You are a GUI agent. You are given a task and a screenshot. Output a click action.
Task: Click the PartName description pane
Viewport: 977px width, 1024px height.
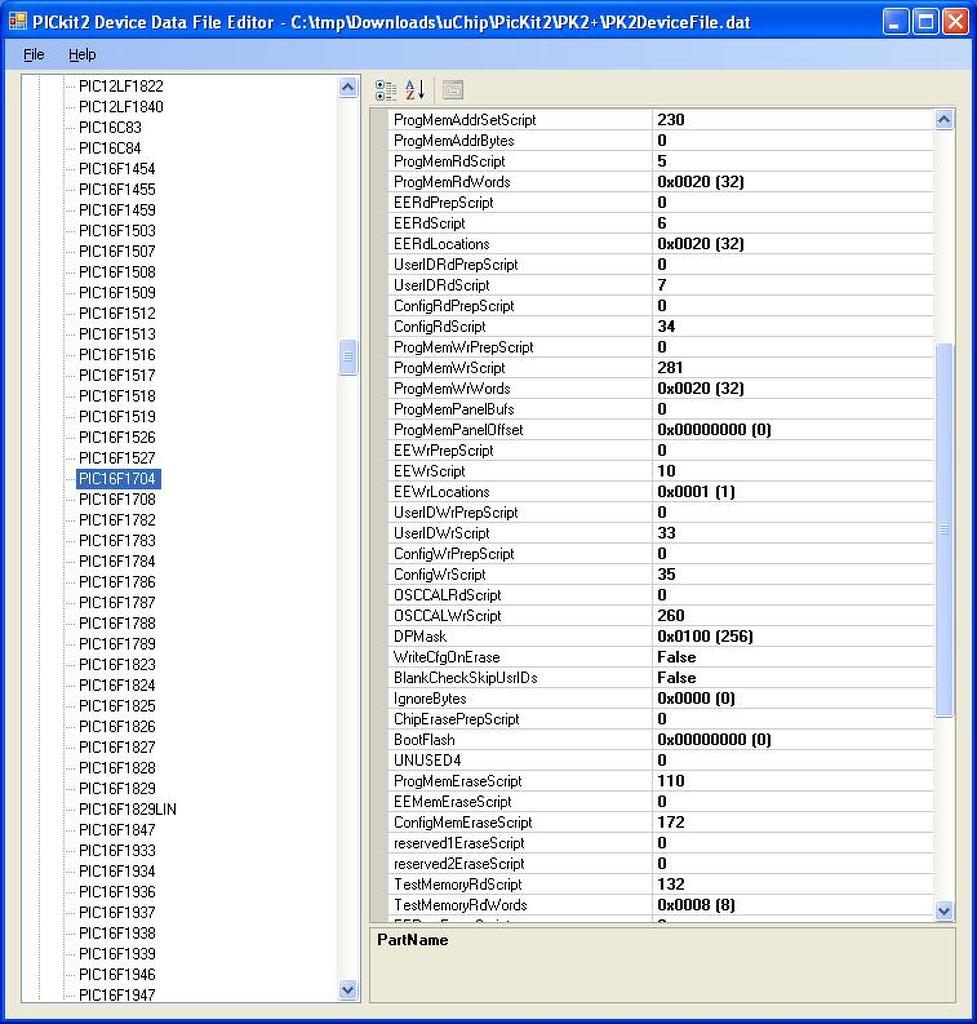coord(662,965)
